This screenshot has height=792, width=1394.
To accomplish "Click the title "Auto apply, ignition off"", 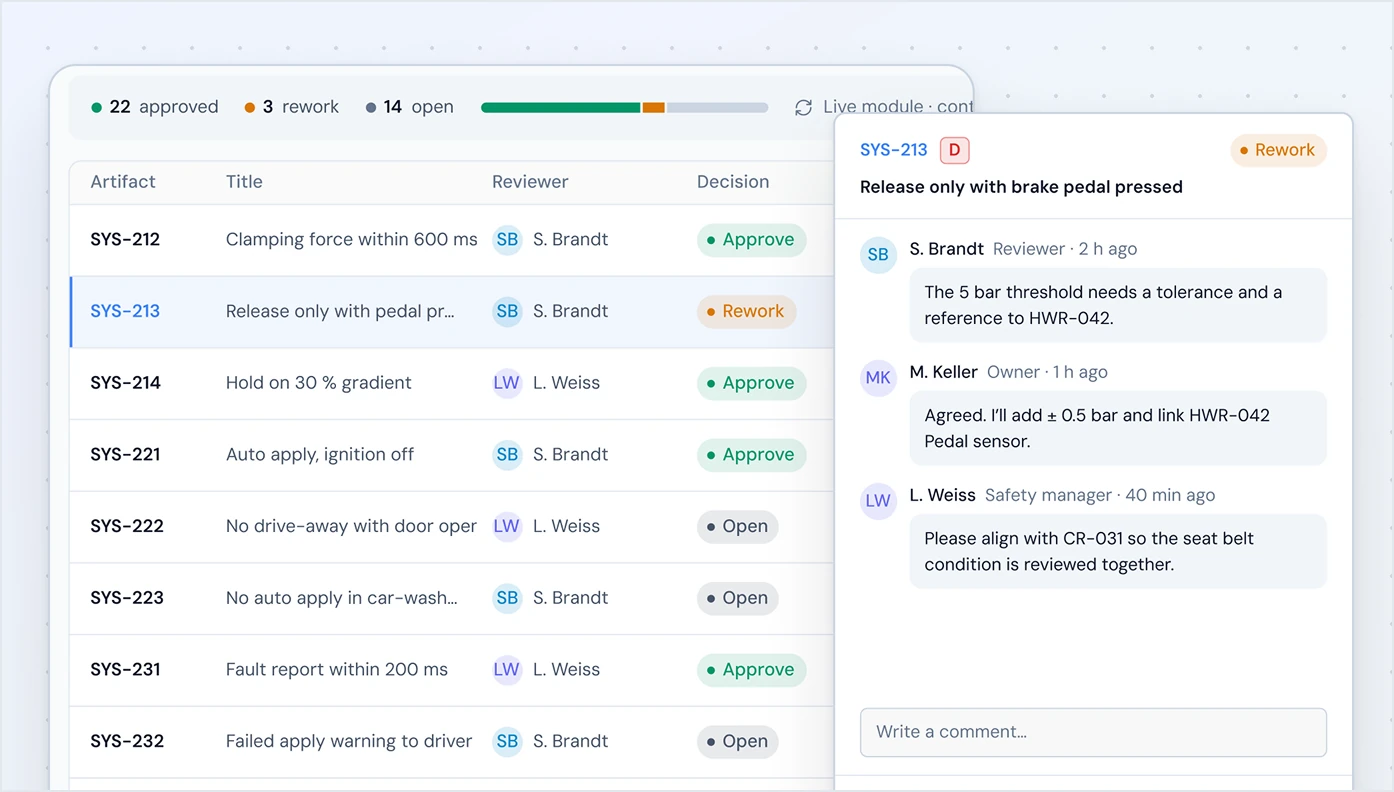I will [x=320, y=455].
